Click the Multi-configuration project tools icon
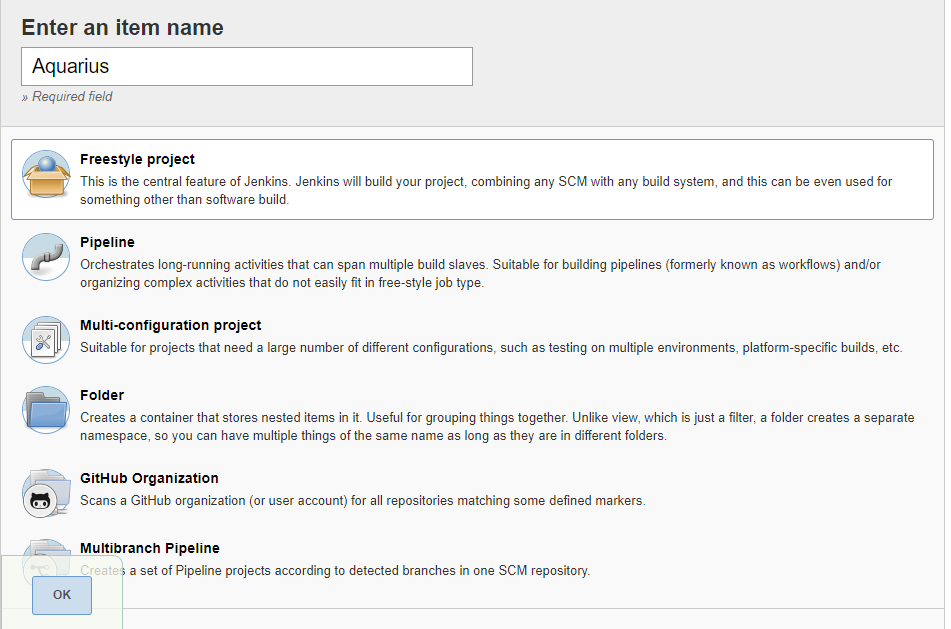951x629 pixels. [47, 340]
